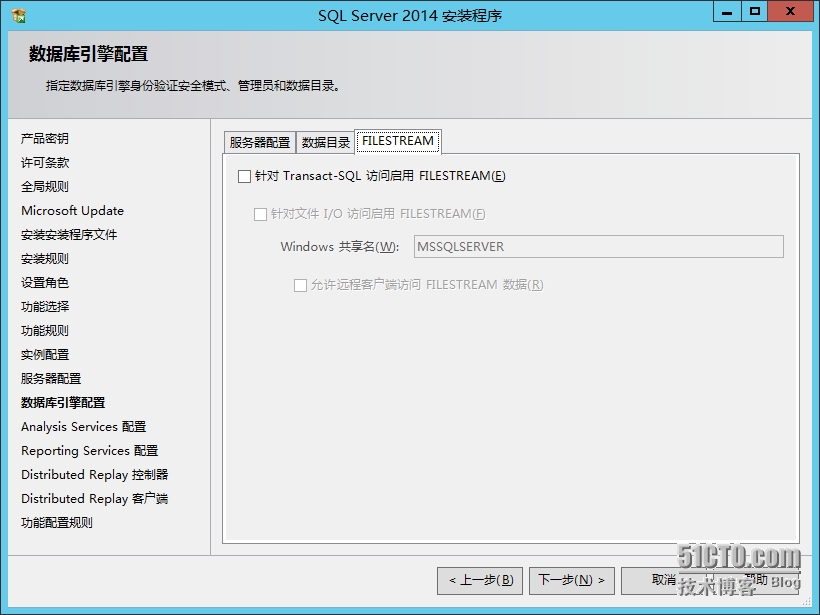Screen dimensions: 820x615
Task: Select 功能规则 step in sidebar
Action: [45, 331]
